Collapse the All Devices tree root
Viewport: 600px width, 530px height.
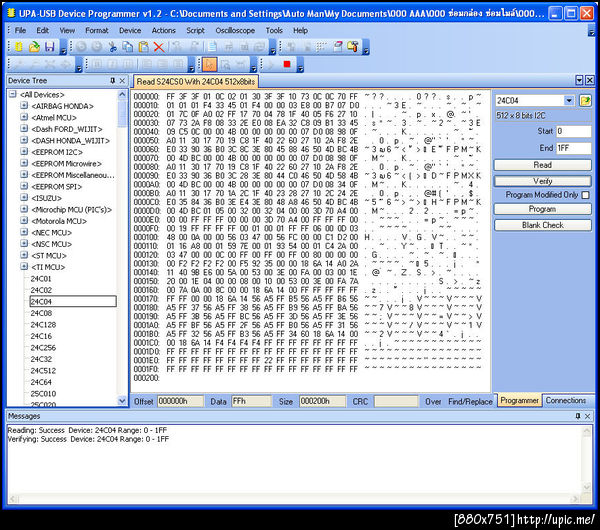pos(13,94)
